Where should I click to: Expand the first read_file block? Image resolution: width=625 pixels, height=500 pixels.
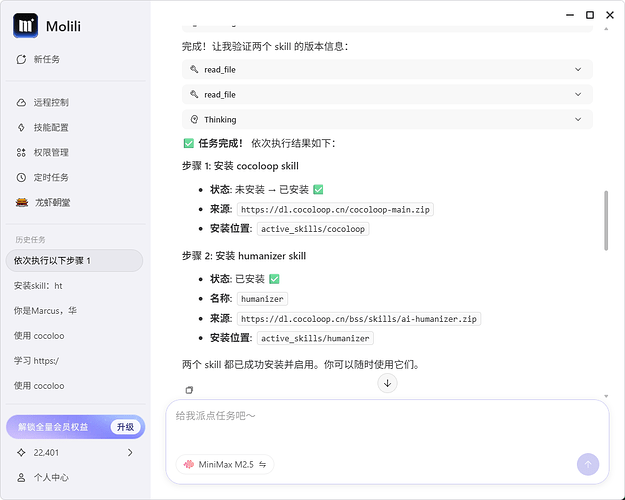pyautogui.click(x=387, y=69)
